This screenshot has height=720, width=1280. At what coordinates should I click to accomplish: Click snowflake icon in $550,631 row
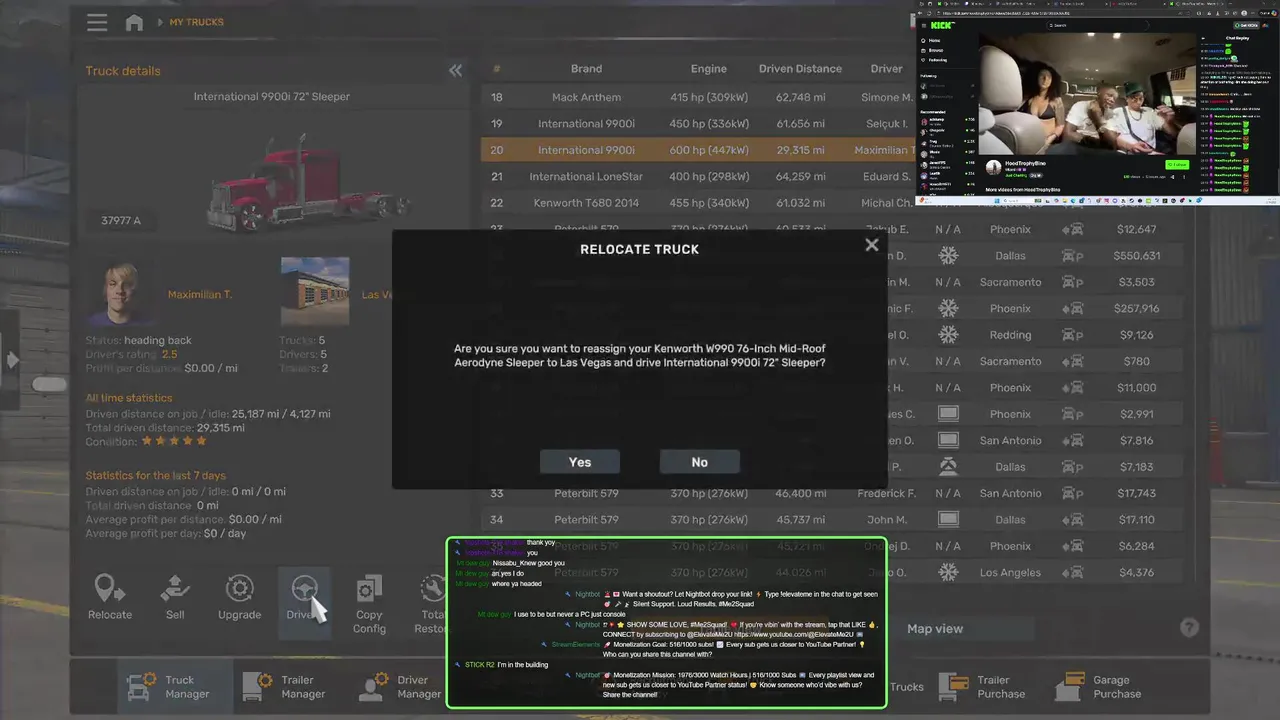pyautogui.click(x=947, y=256)
